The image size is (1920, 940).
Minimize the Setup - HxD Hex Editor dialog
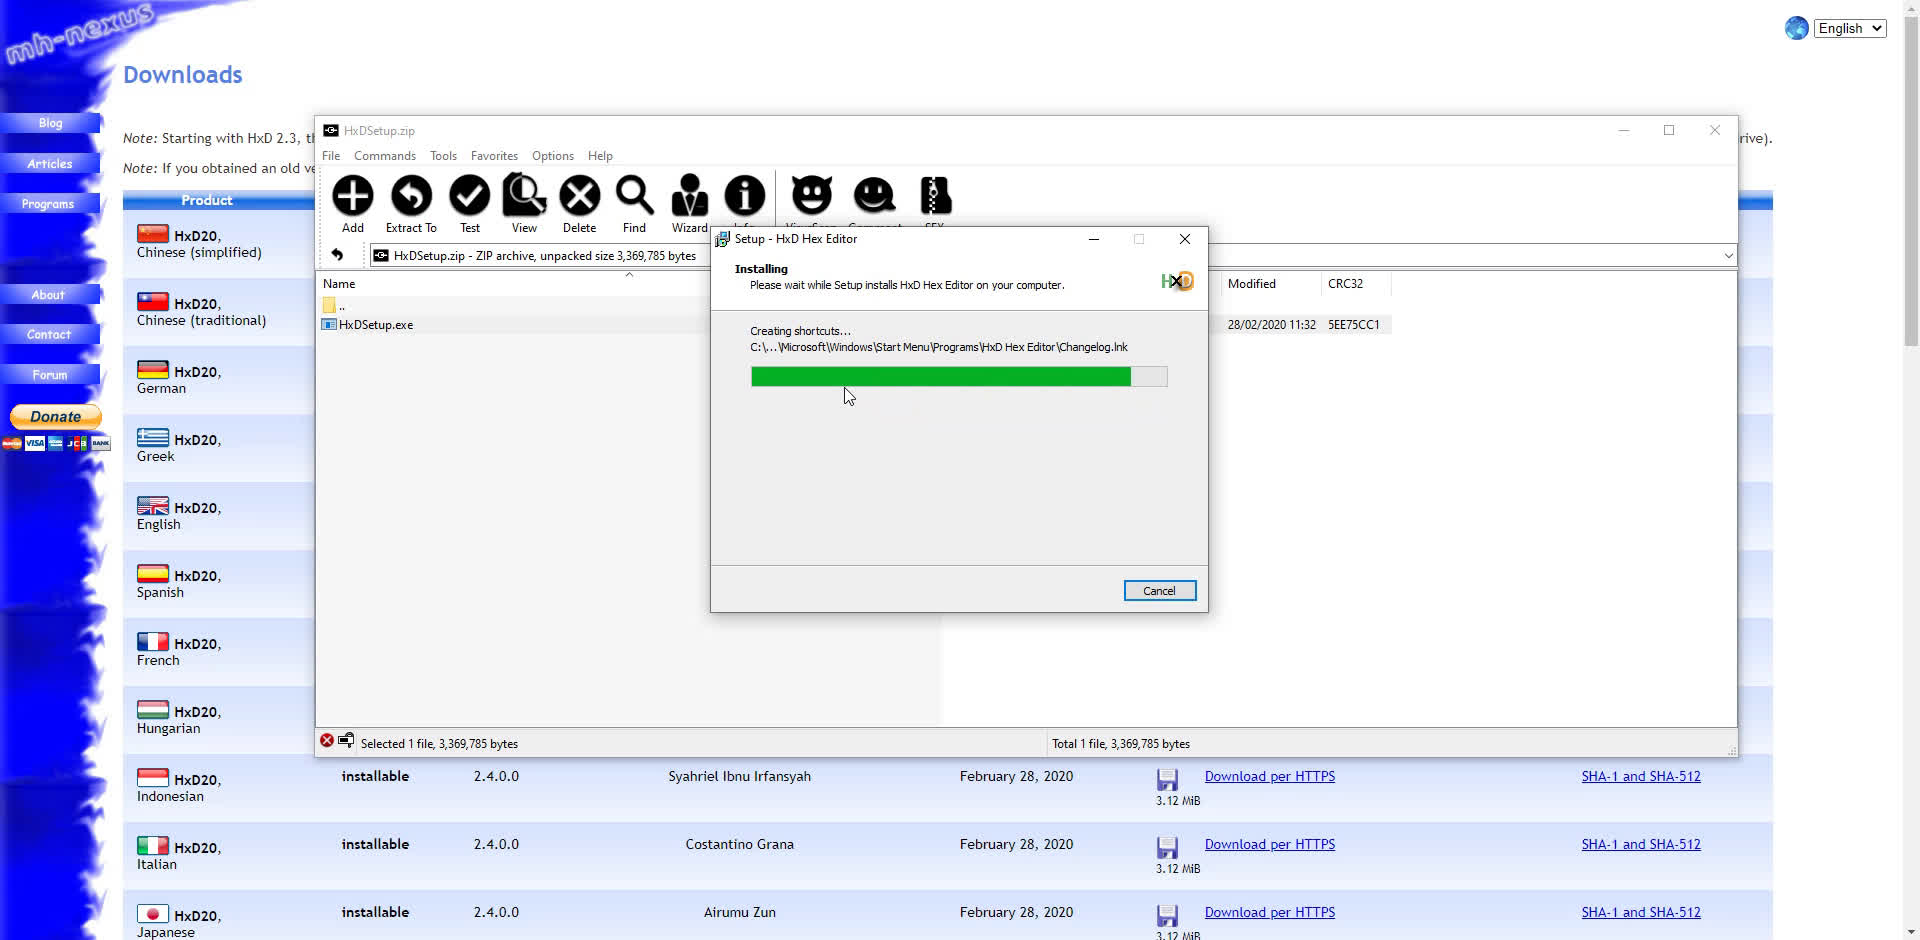point(1093,239)
